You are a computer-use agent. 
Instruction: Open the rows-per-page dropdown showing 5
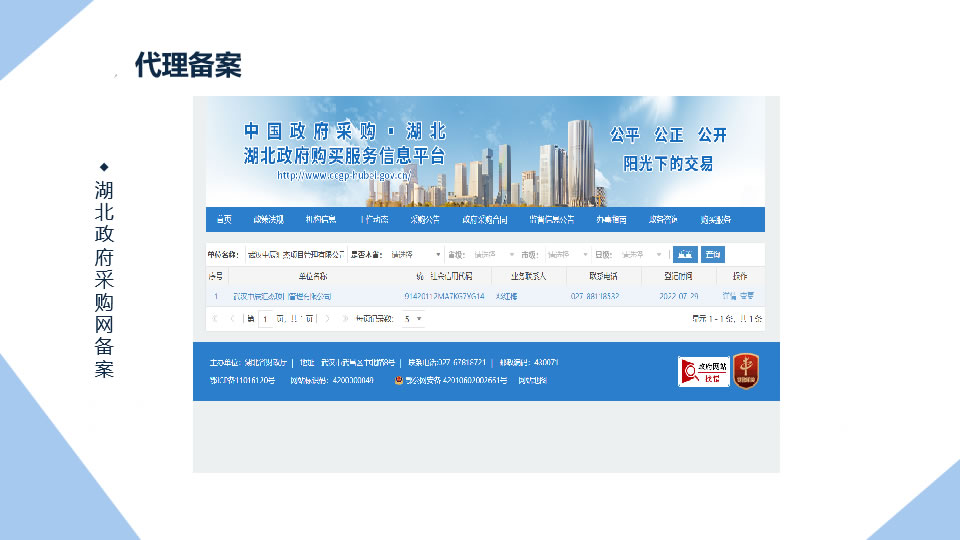(413, 318)
